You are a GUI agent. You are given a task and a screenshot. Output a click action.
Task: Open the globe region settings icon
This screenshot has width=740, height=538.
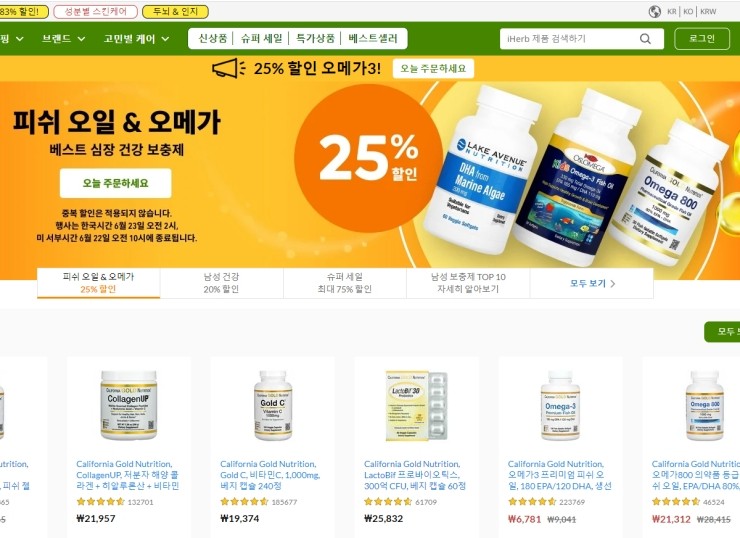[x=655, y=12]
